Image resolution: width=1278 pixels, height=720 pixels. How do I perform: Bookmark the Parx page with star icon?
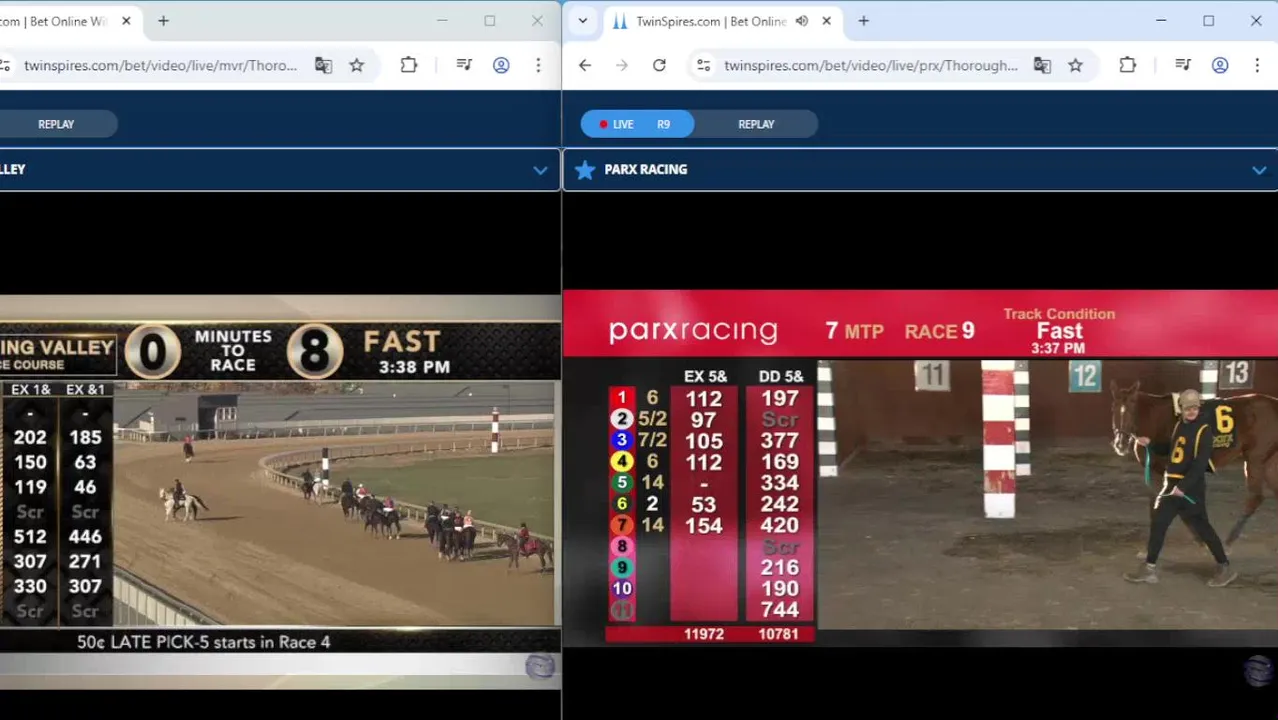[1076, 65]
